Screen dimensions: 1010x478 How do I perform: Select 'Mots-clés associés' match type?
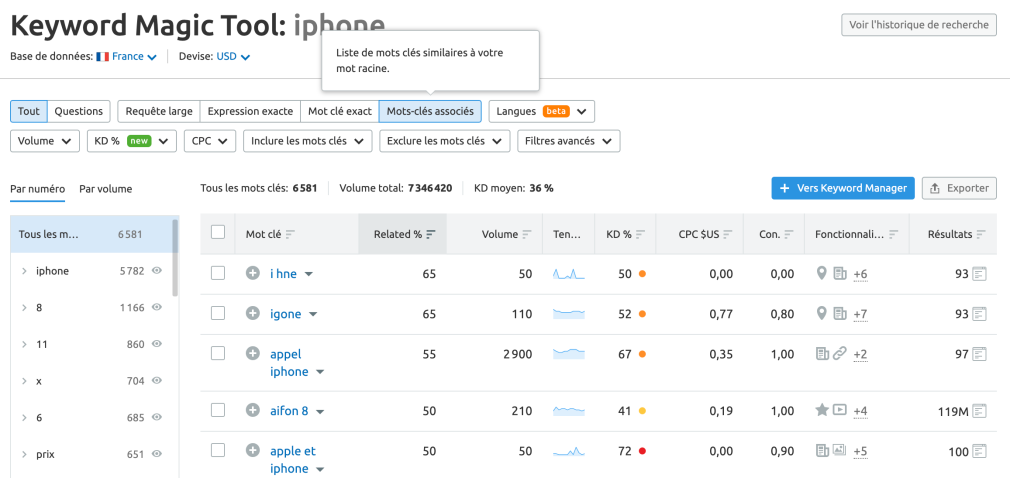coord(430,111)
